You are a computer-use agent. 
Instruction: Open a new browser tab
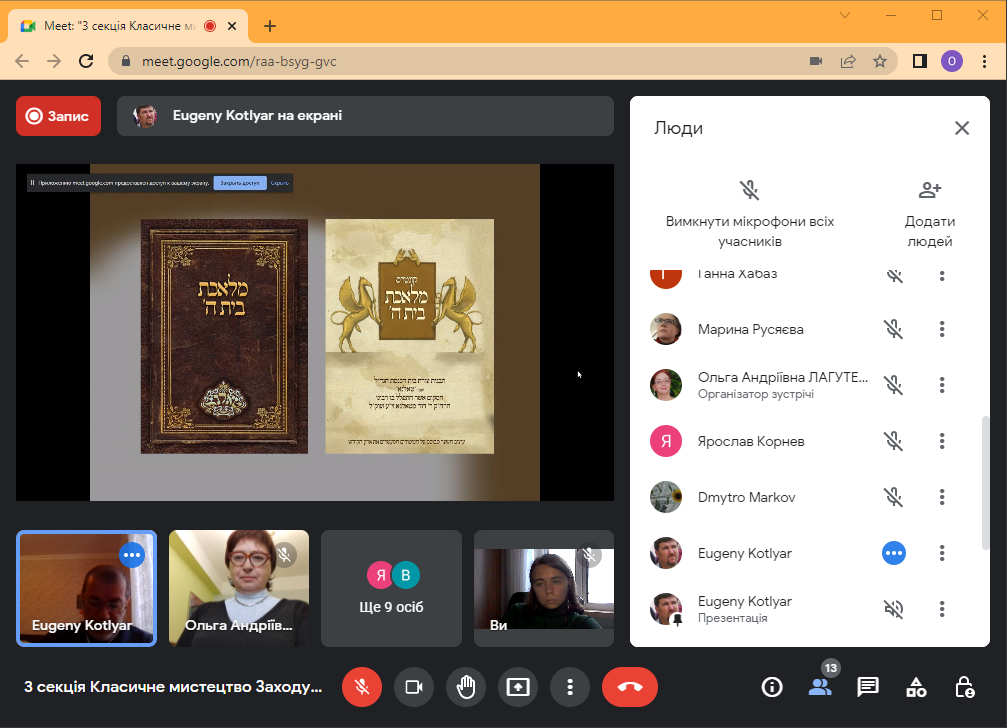pos(270,26)
